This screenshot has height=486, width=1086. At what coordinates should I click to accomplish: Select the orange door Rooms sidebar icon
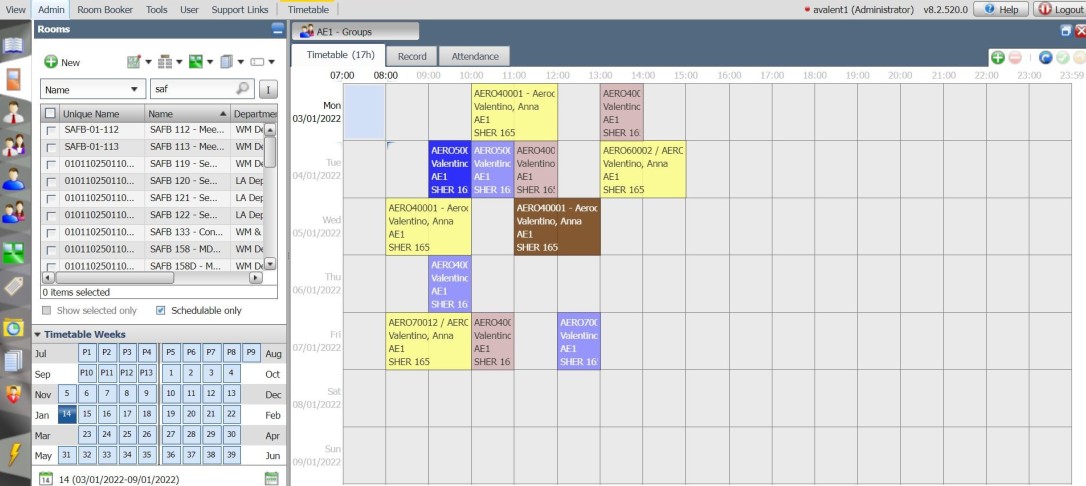14,79
